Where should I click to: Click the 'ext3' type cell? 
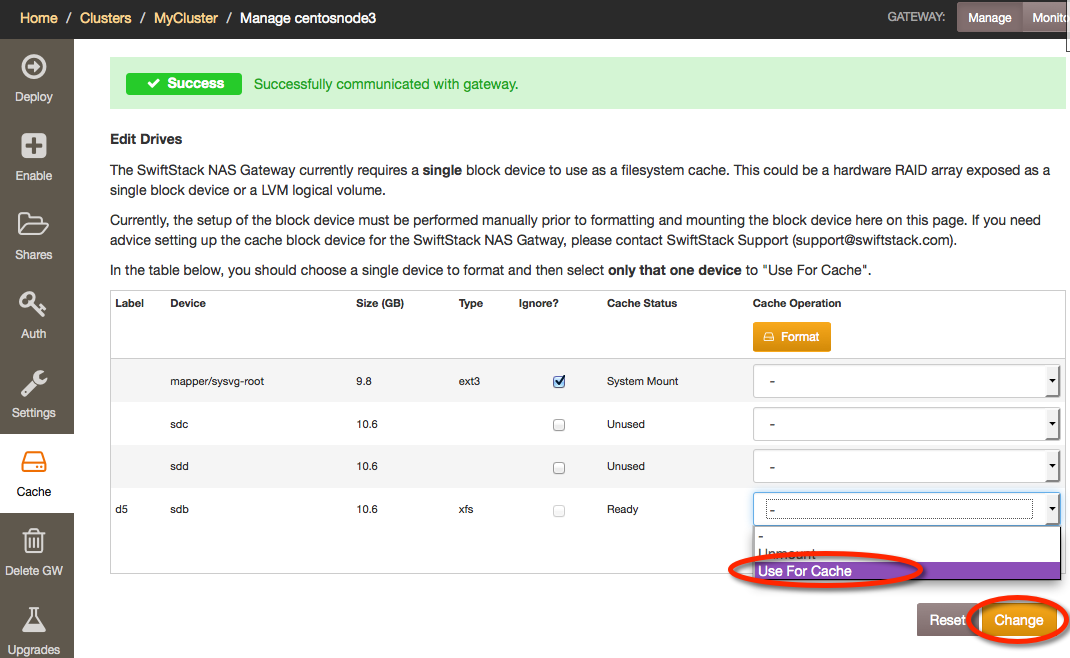[469, 381]
